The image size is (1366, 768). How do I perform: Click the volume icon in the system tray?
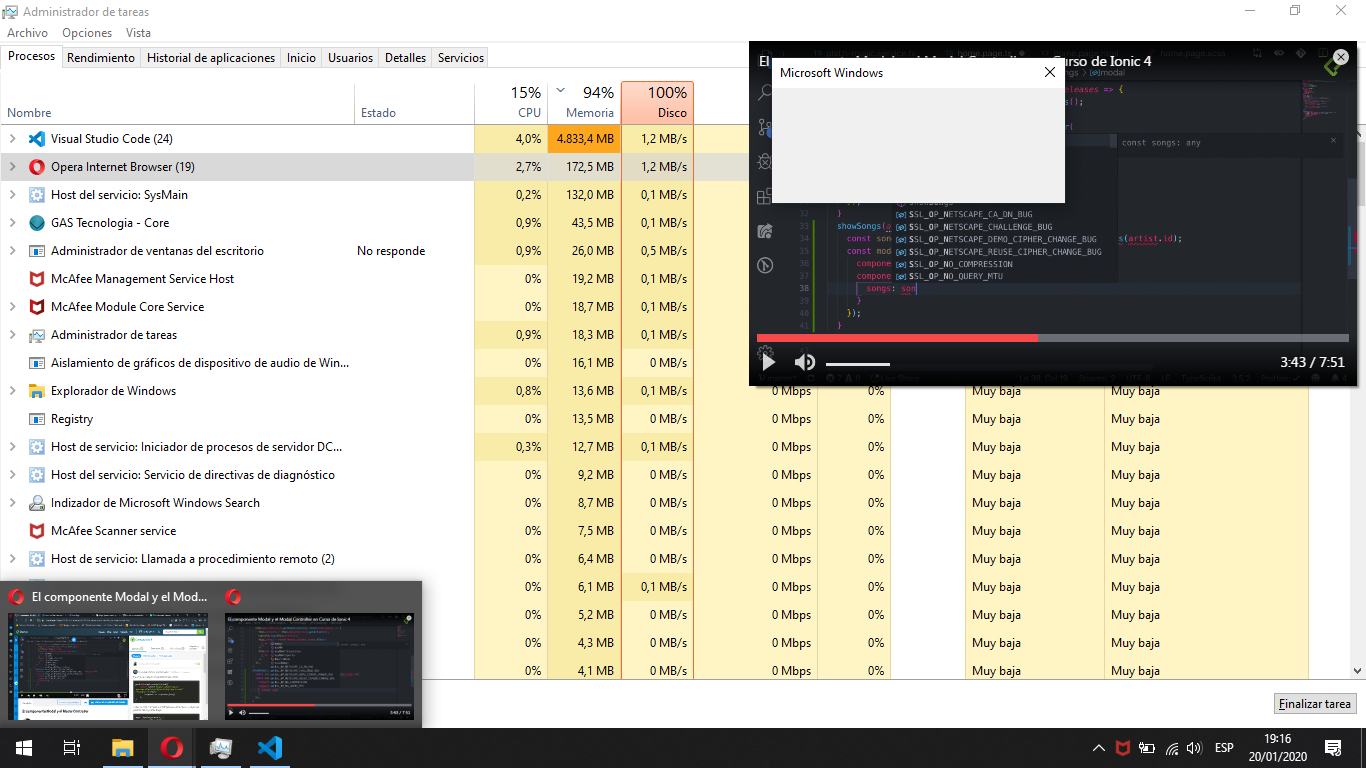pos(1194,747)
